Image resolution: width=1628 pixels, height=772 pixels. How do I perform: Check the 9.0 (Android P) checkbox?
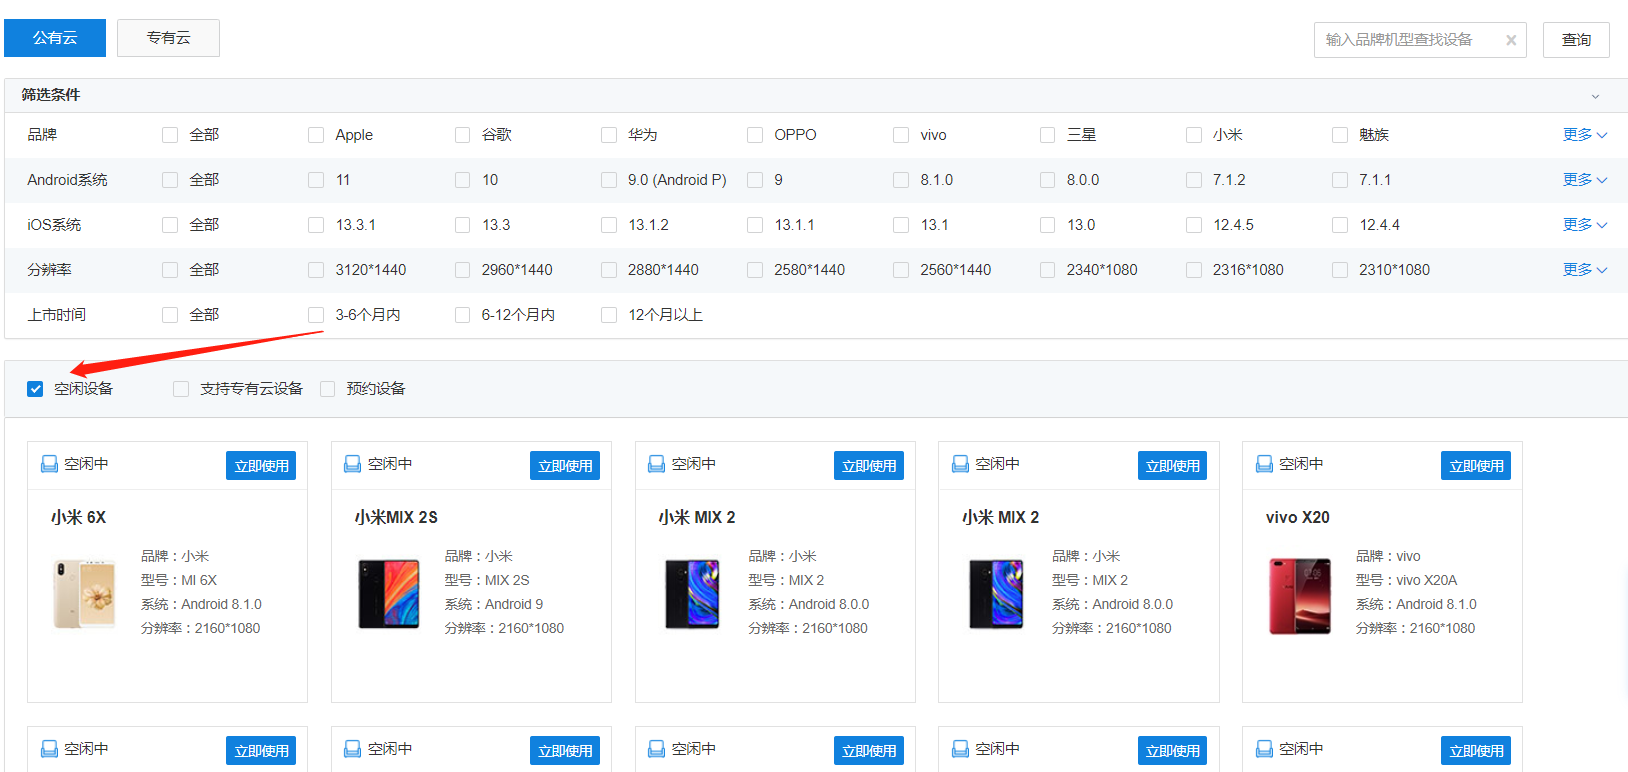609,180
